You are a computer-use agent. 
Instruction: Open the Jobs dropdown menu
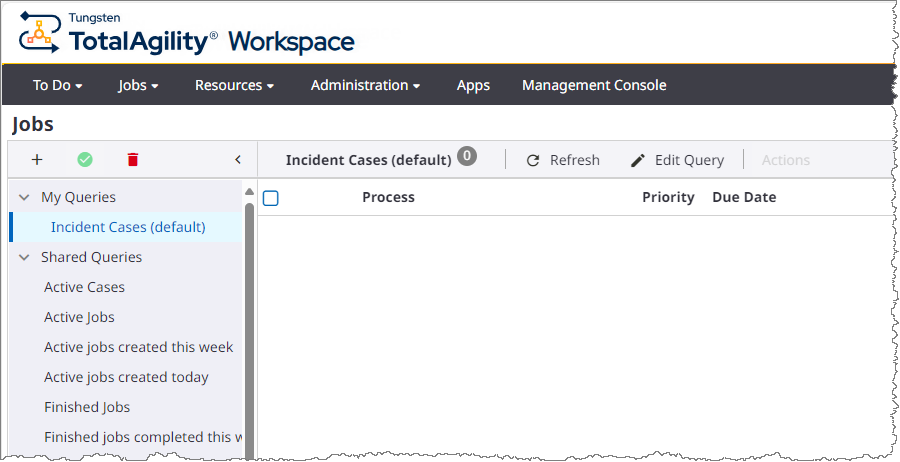[x=138, y=86]
